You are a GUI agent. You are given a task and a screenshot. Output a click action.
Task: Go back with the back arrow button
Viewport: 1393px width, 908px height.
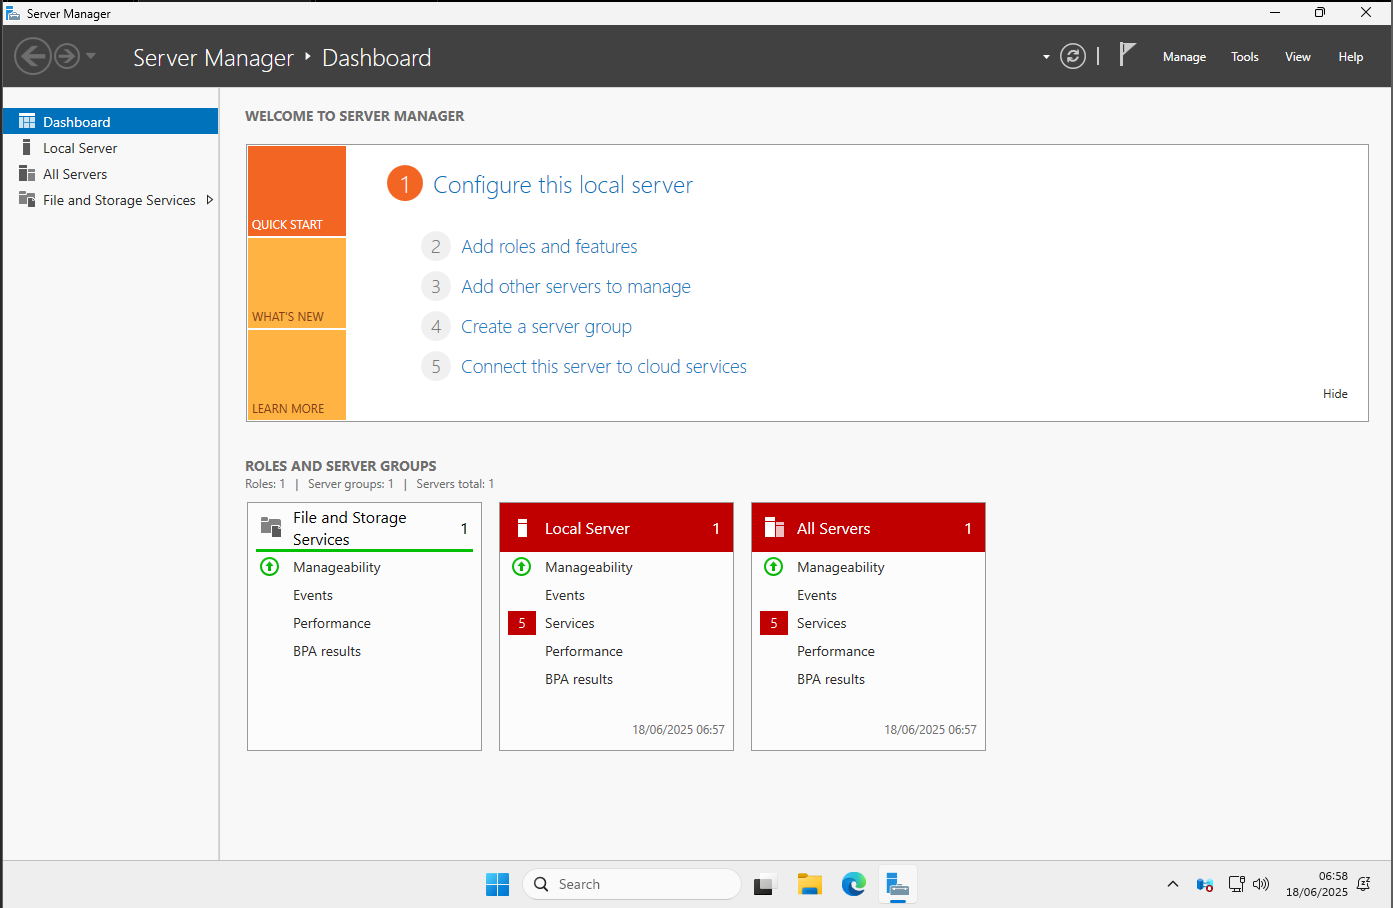pyautogui.click(x=33, y=56)
